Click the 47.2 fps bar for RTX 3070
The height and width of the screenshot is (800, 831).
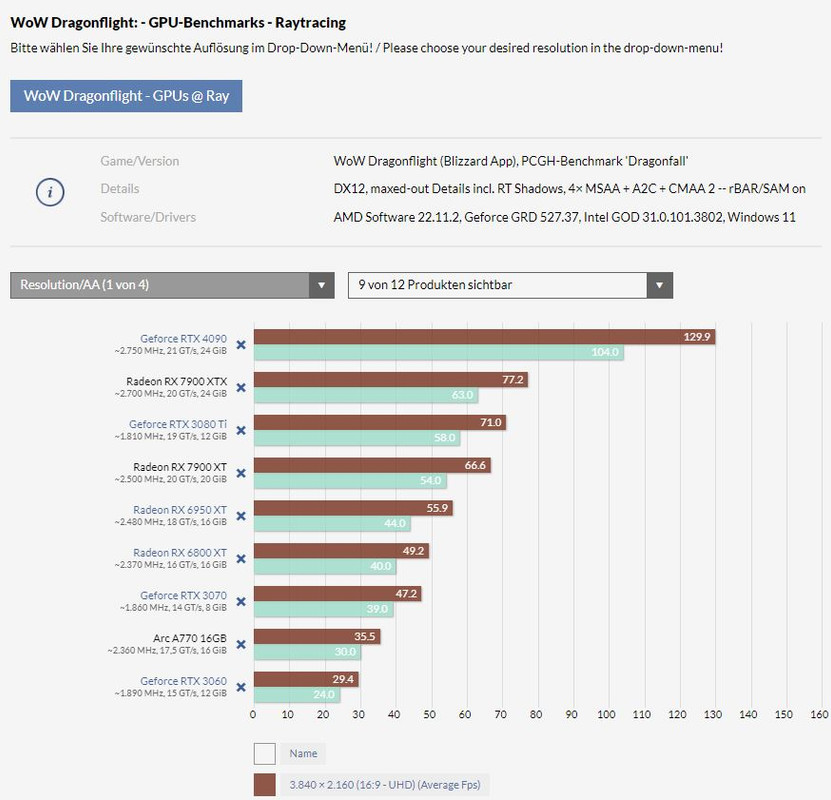coord(338,593)
